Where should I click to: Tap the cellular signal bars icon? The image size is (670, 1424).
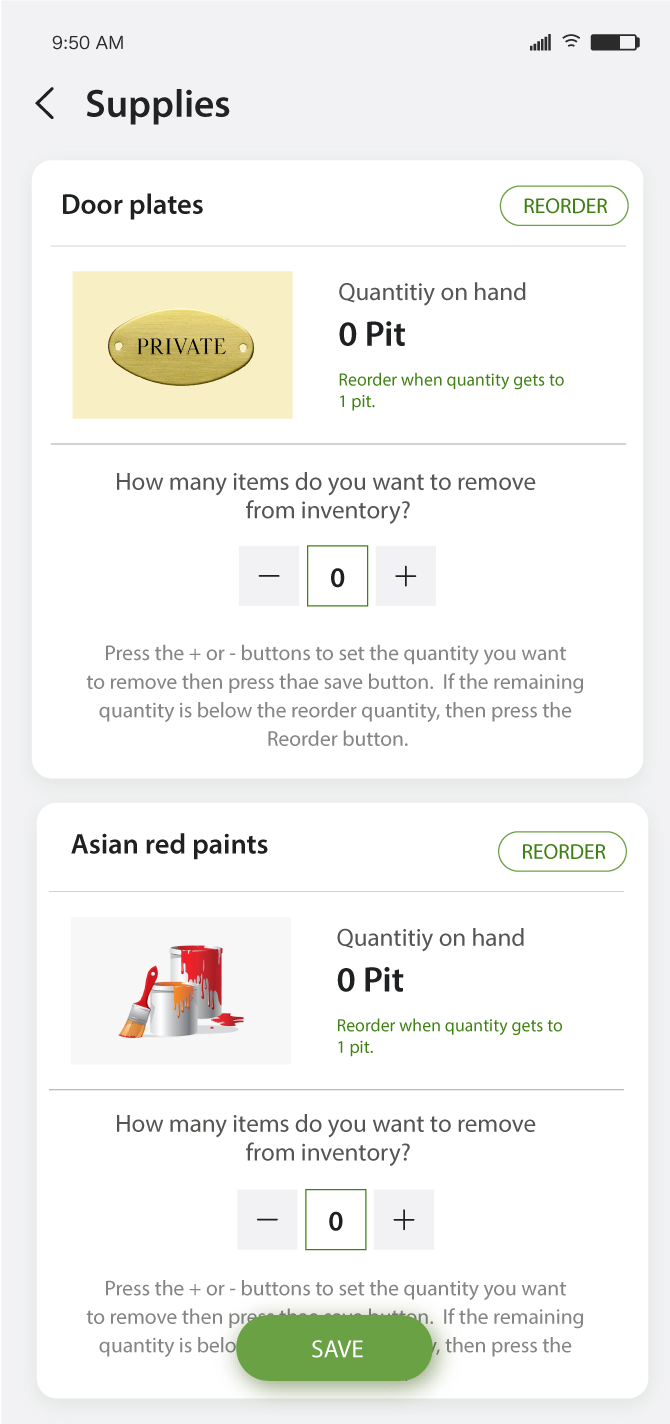tap(540, 43)
